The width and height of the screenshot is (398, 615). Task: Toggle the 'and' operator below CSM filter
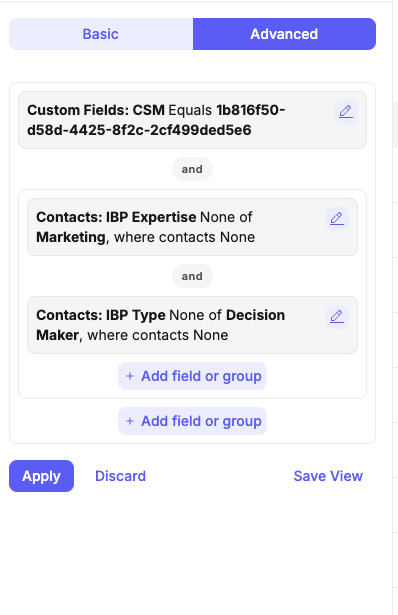(x=192, y=169)
